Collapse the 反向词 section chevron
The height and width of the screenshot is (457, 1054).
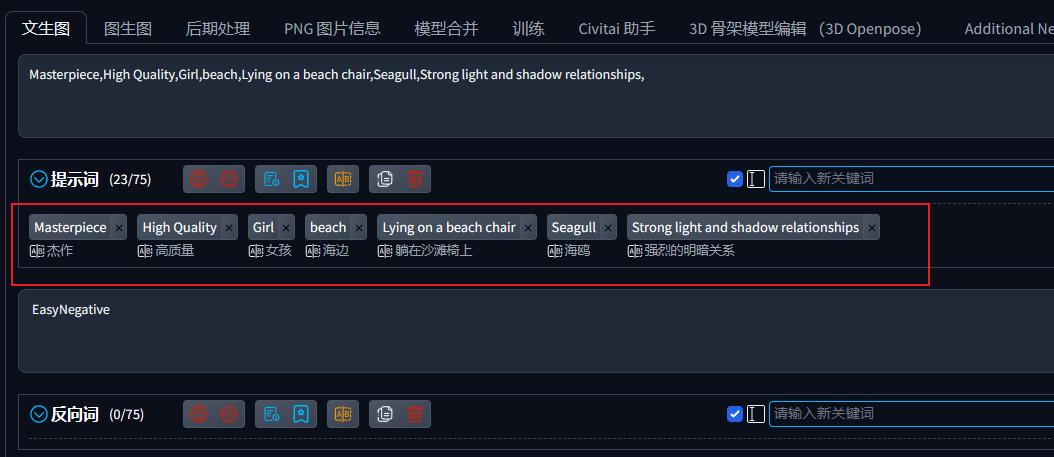(x=40, y=415)
